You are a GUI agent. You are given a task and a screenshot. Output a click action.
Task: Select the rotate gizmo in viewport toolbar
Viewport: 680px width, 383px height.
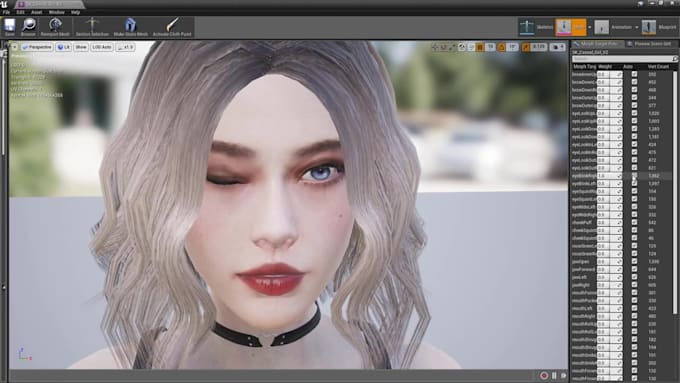tap(443, 47)
